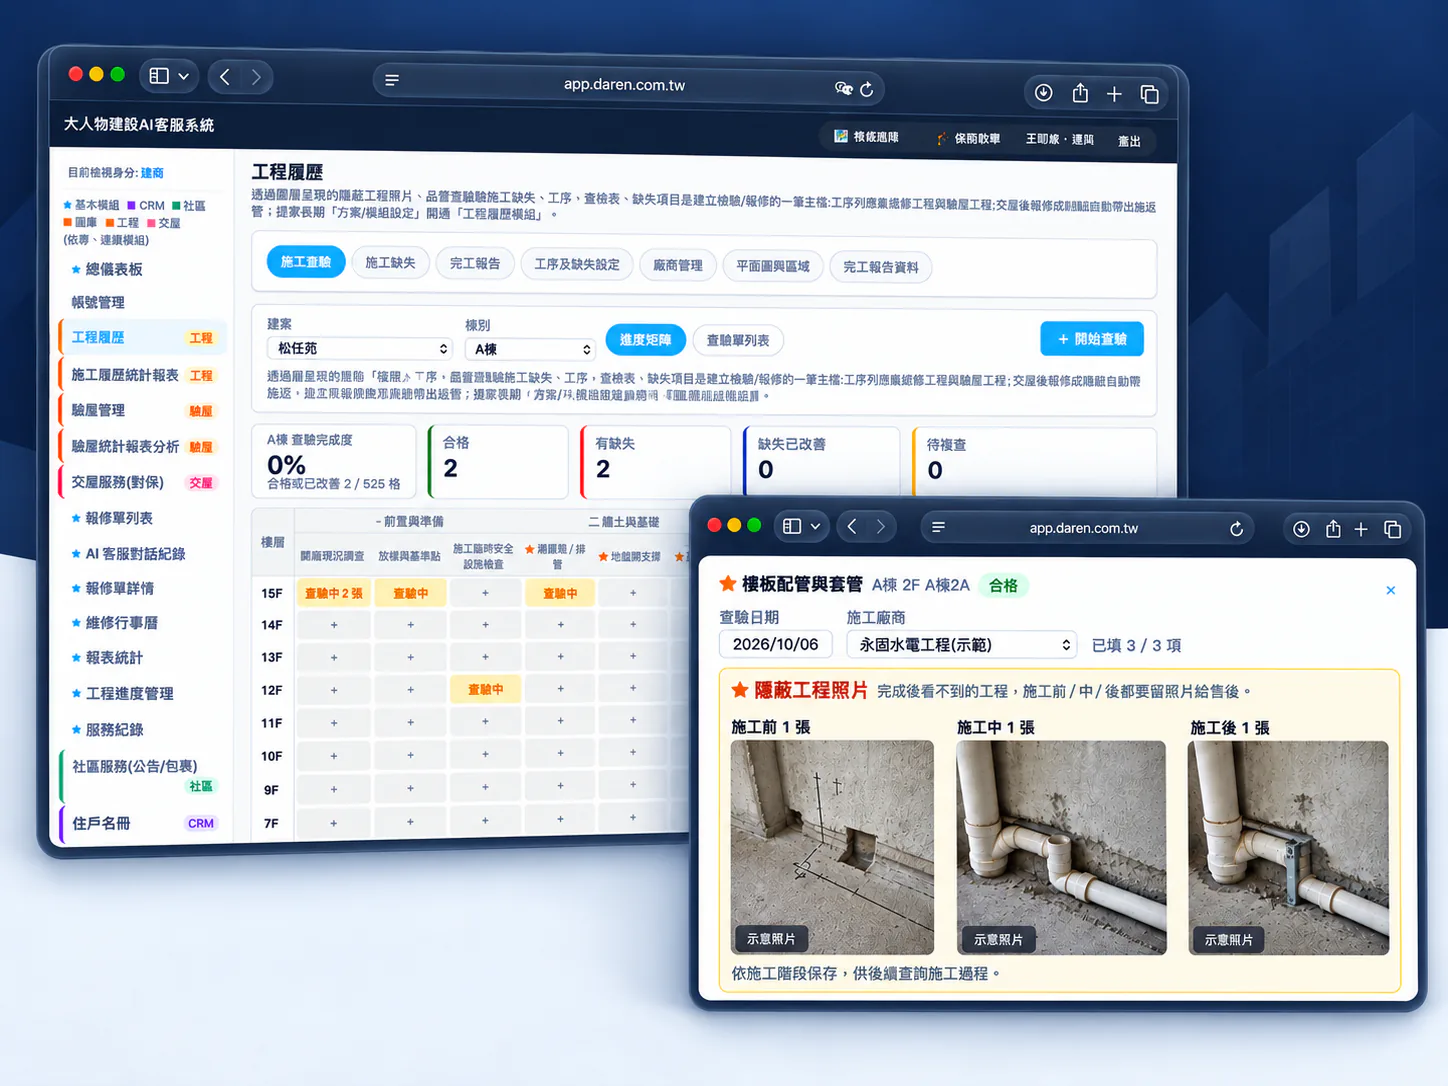Switch to 完工報告 tab
Image resolution: width=1448 pixels, height=1086 pixels.
point(475,263)
